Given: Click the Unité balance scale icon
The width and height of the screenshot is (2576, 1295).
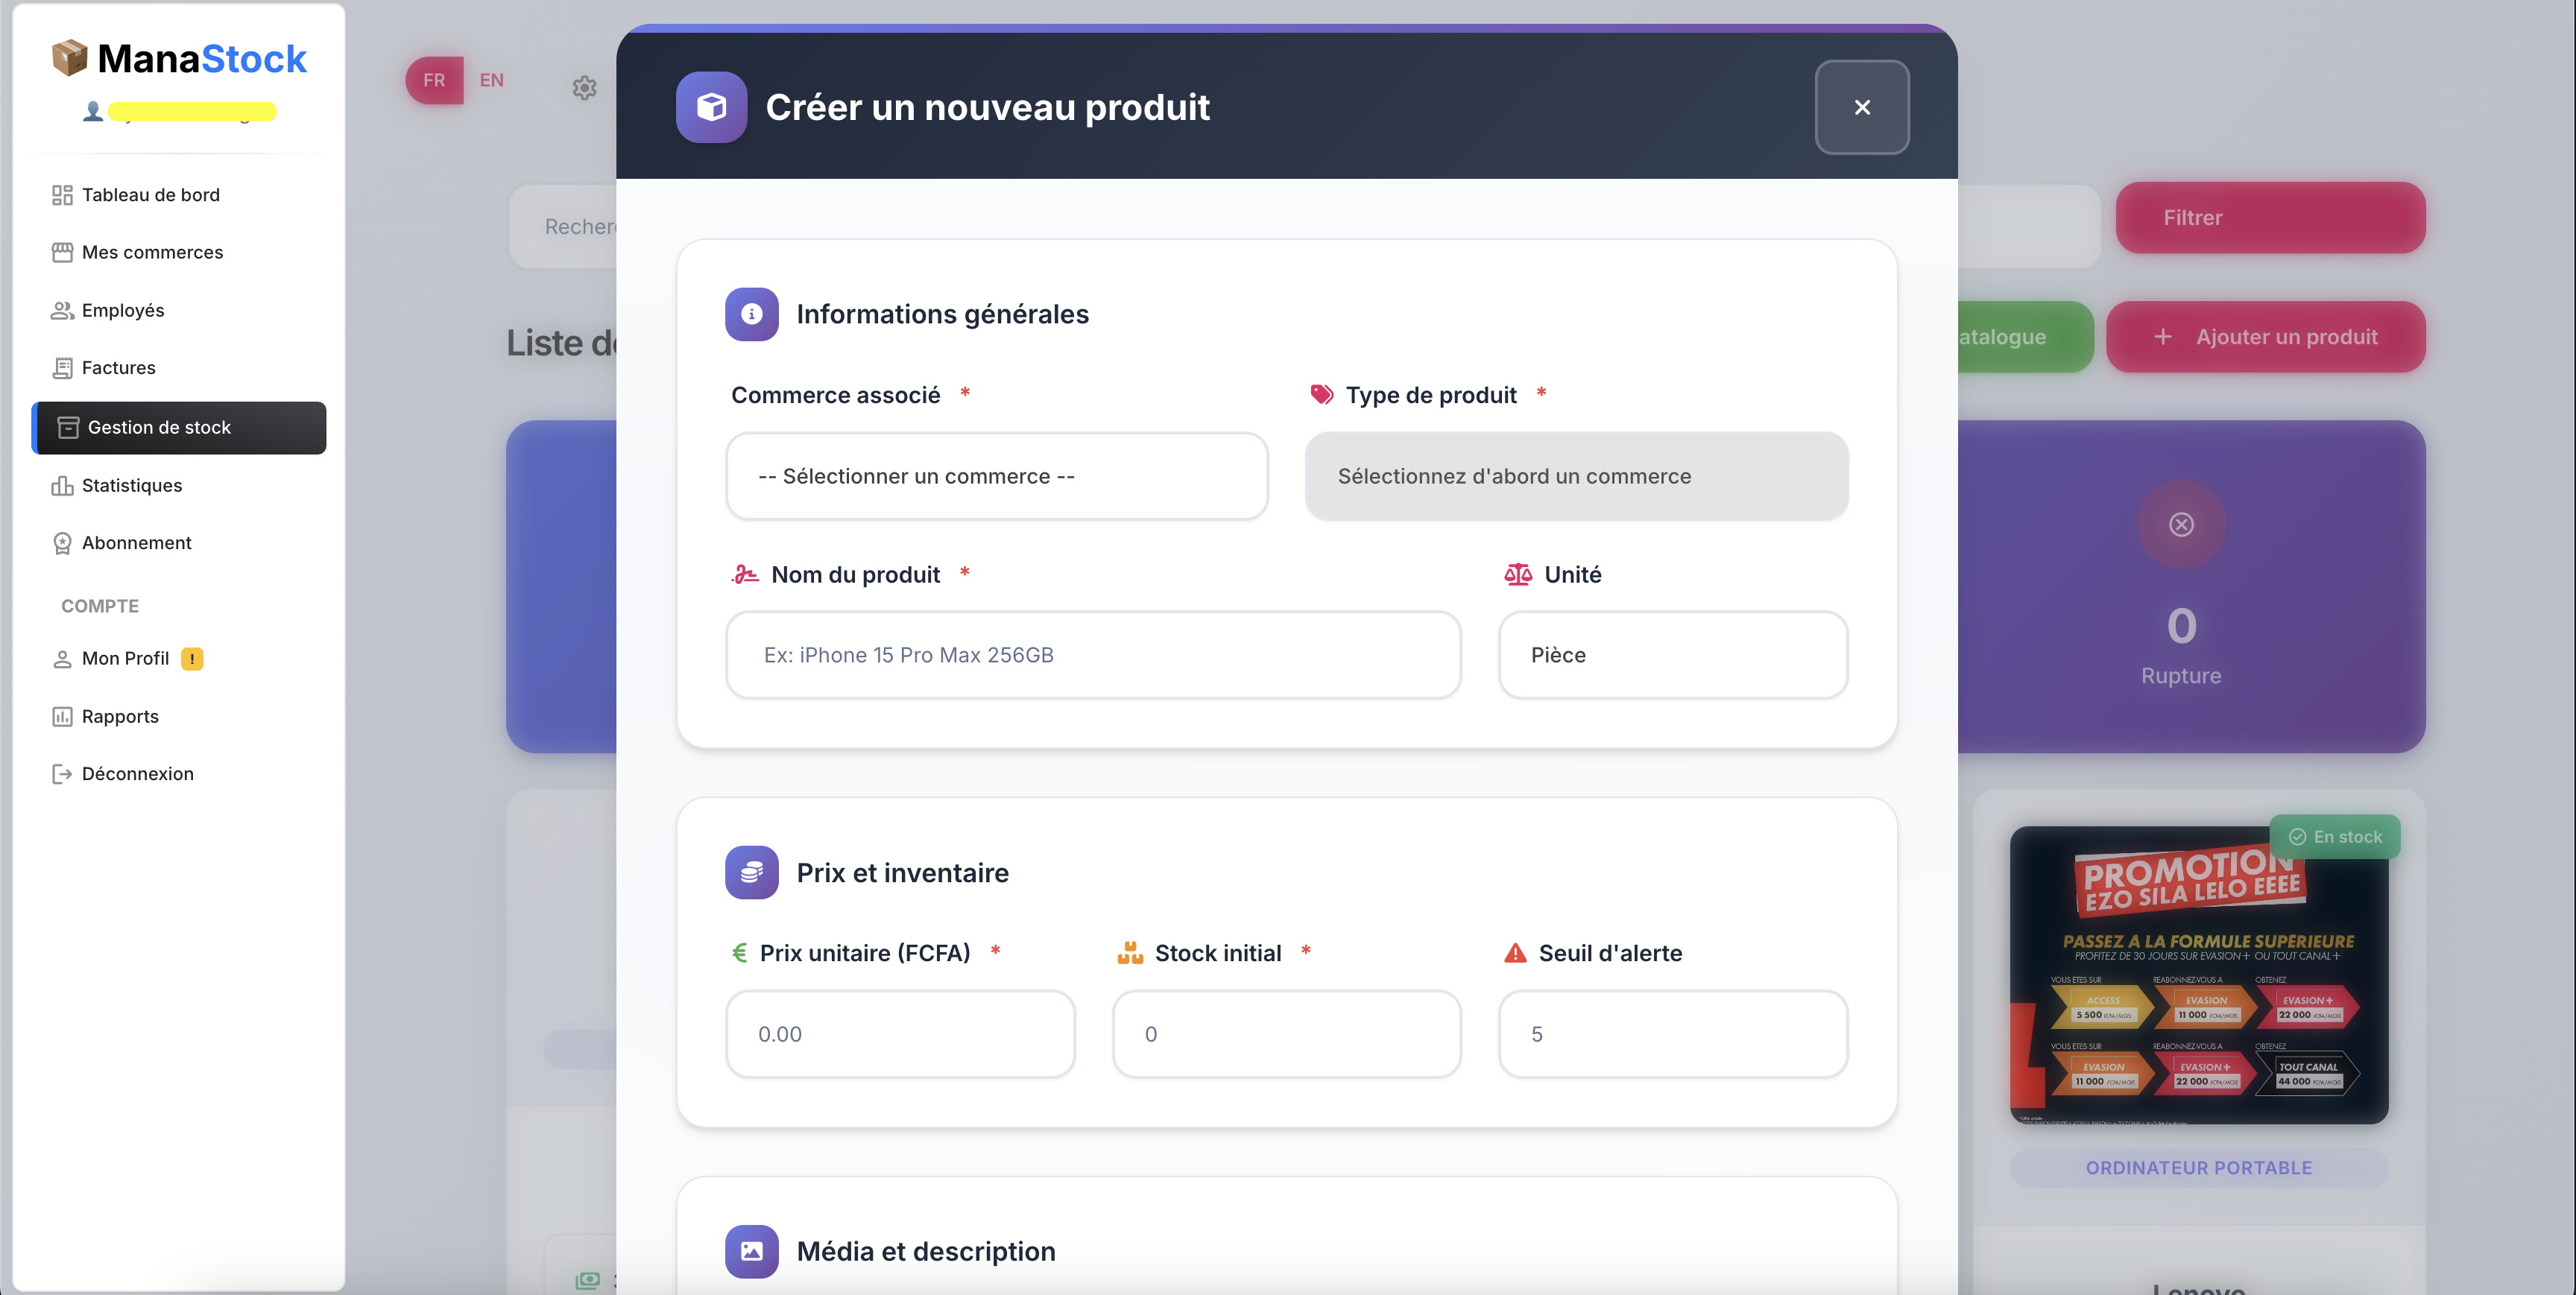Looking at the screenshot, I should 1517,574.
